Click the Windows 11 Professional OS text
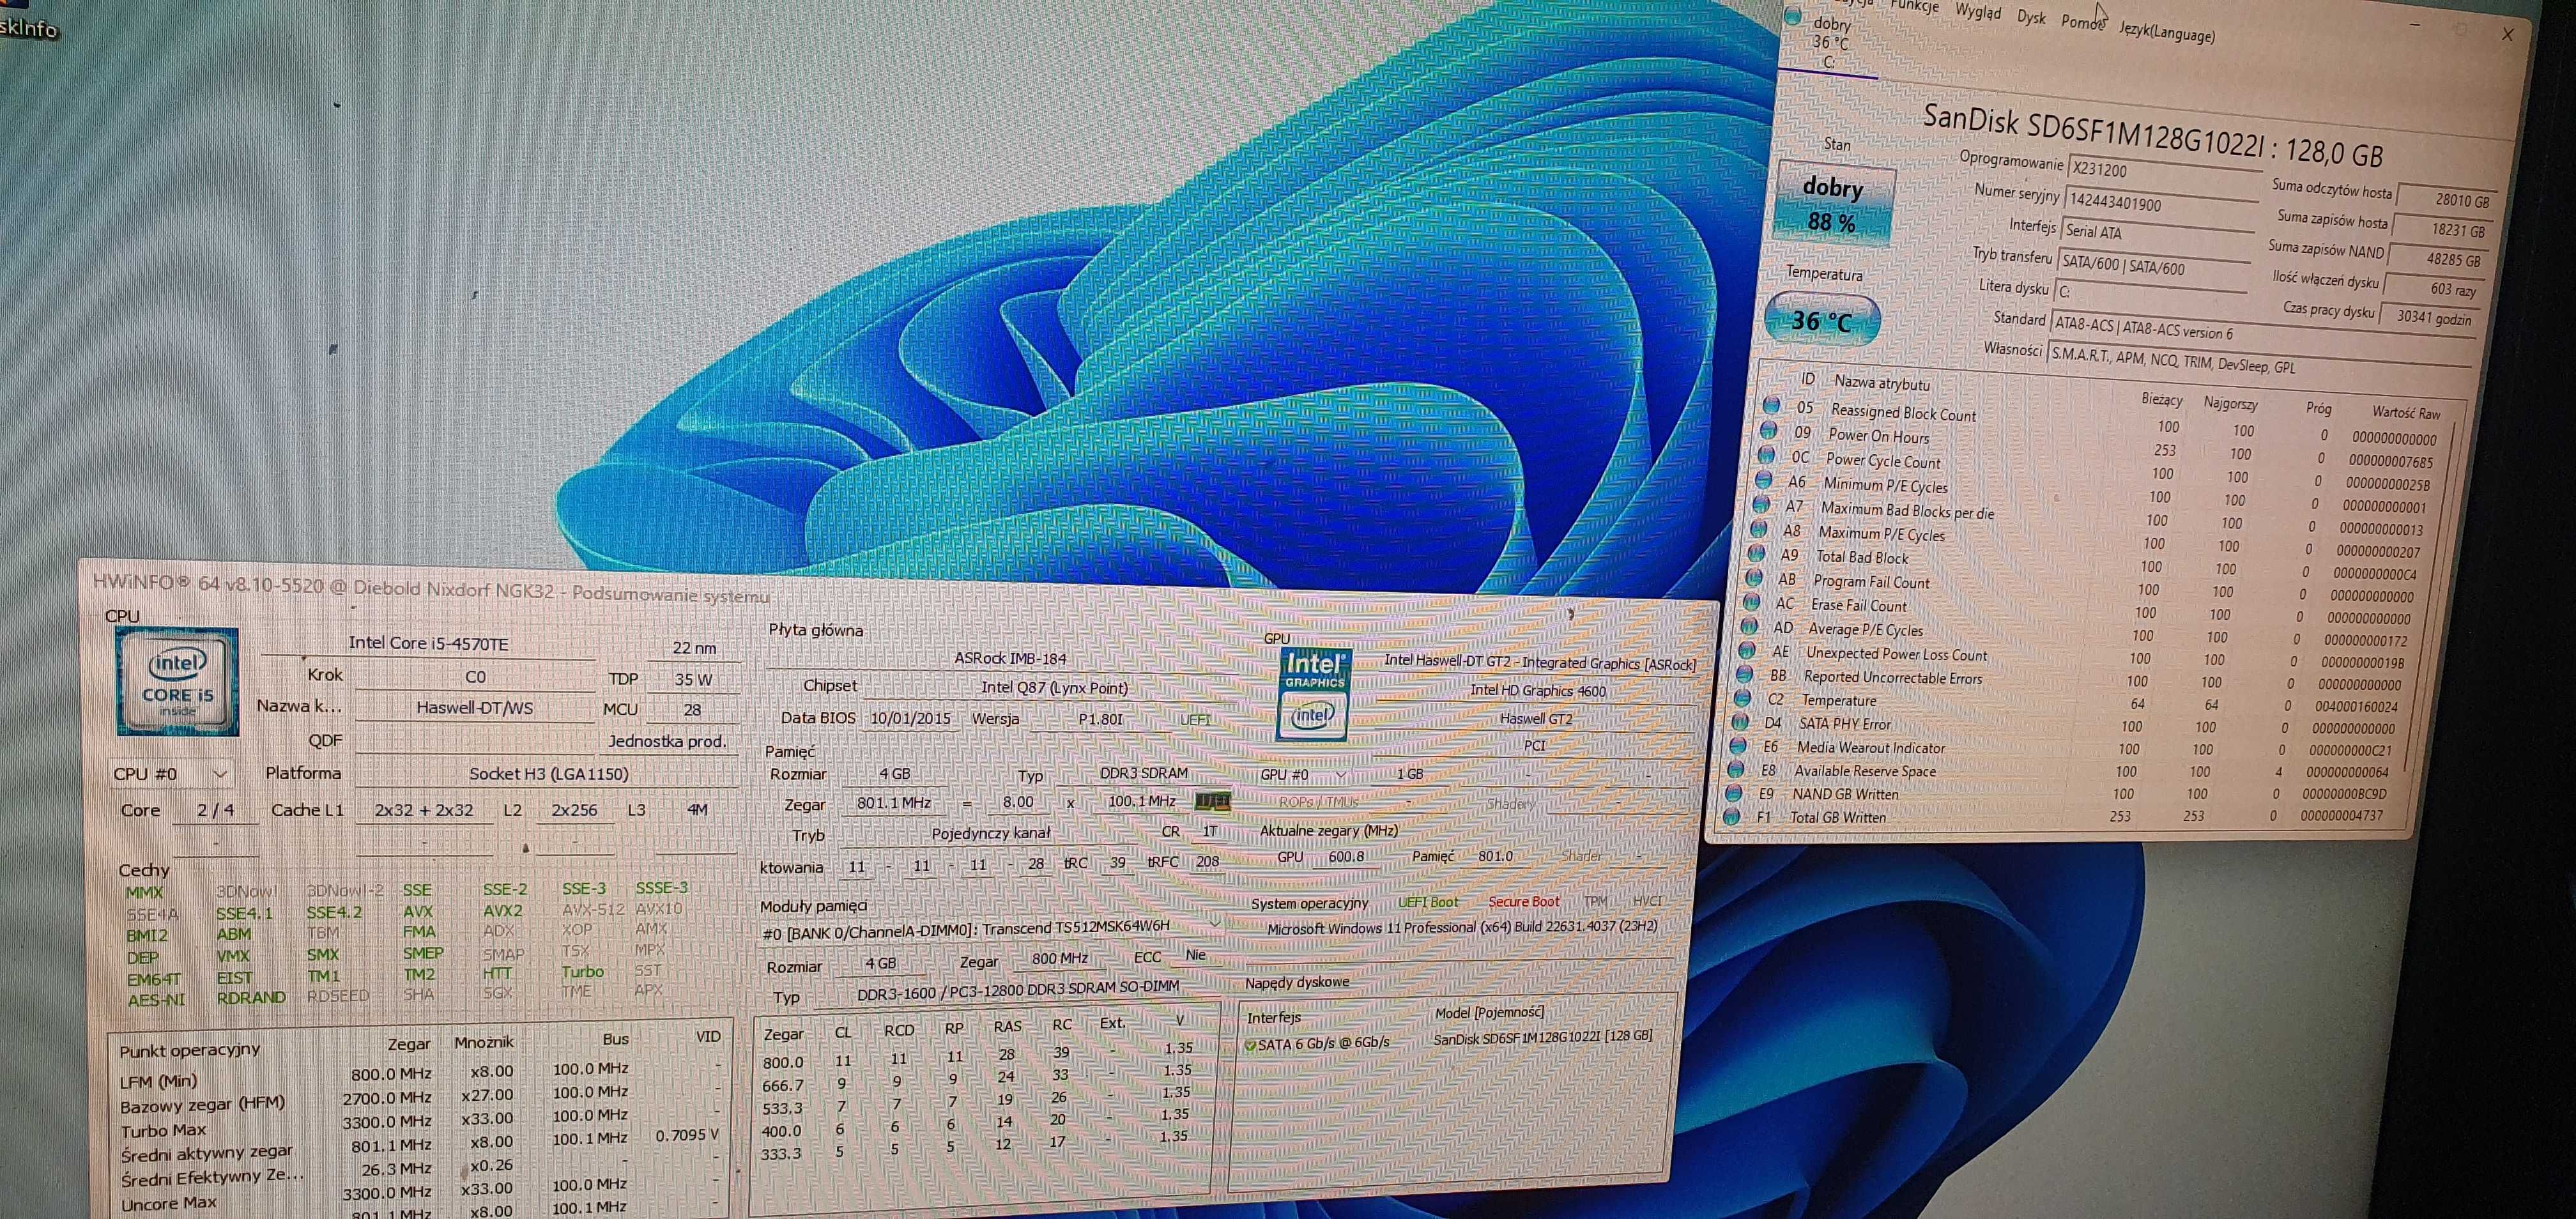The width and height of the screenshot is (2576, 1219). click(1462, 927)
